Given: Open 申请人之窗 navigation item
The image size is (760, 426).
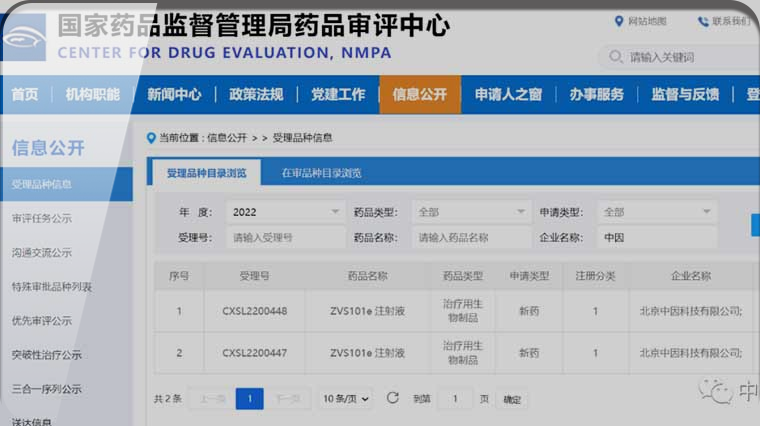Looking at the screenshot, I should click(x=508, y=95).
